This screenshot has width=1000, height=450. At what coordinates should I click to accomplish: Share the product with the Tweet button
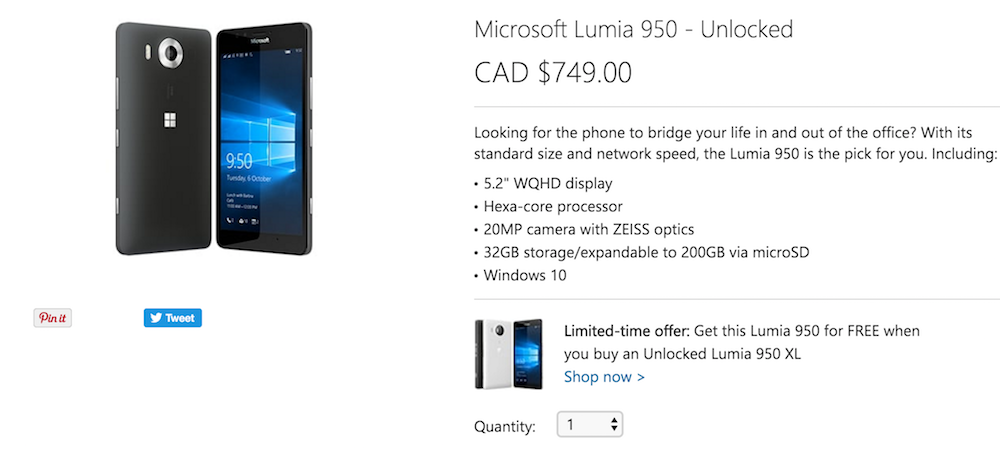click(172, 318)
